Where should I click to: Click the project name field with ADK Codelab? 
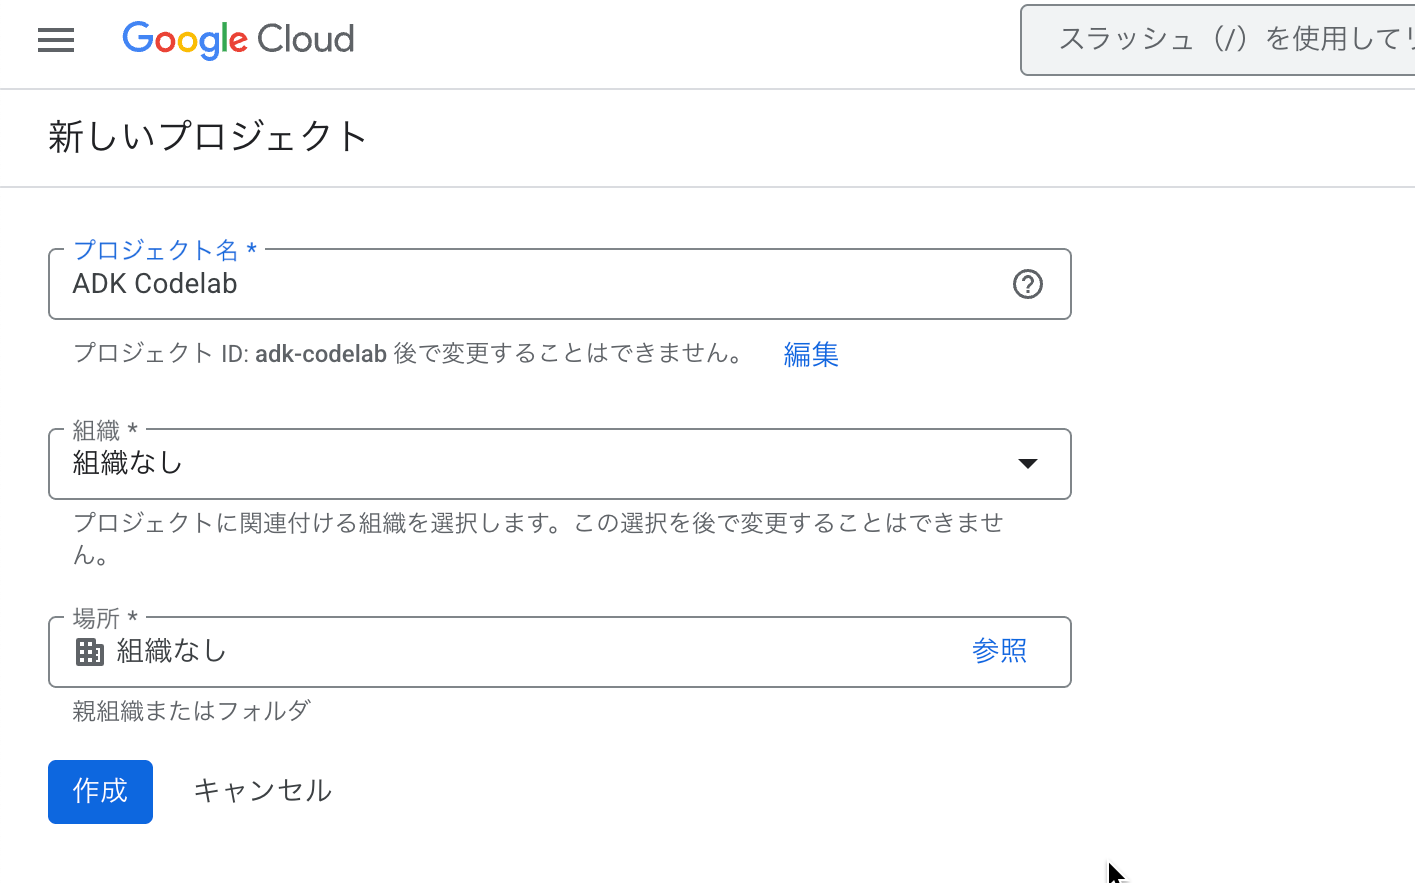coord(560,284)
